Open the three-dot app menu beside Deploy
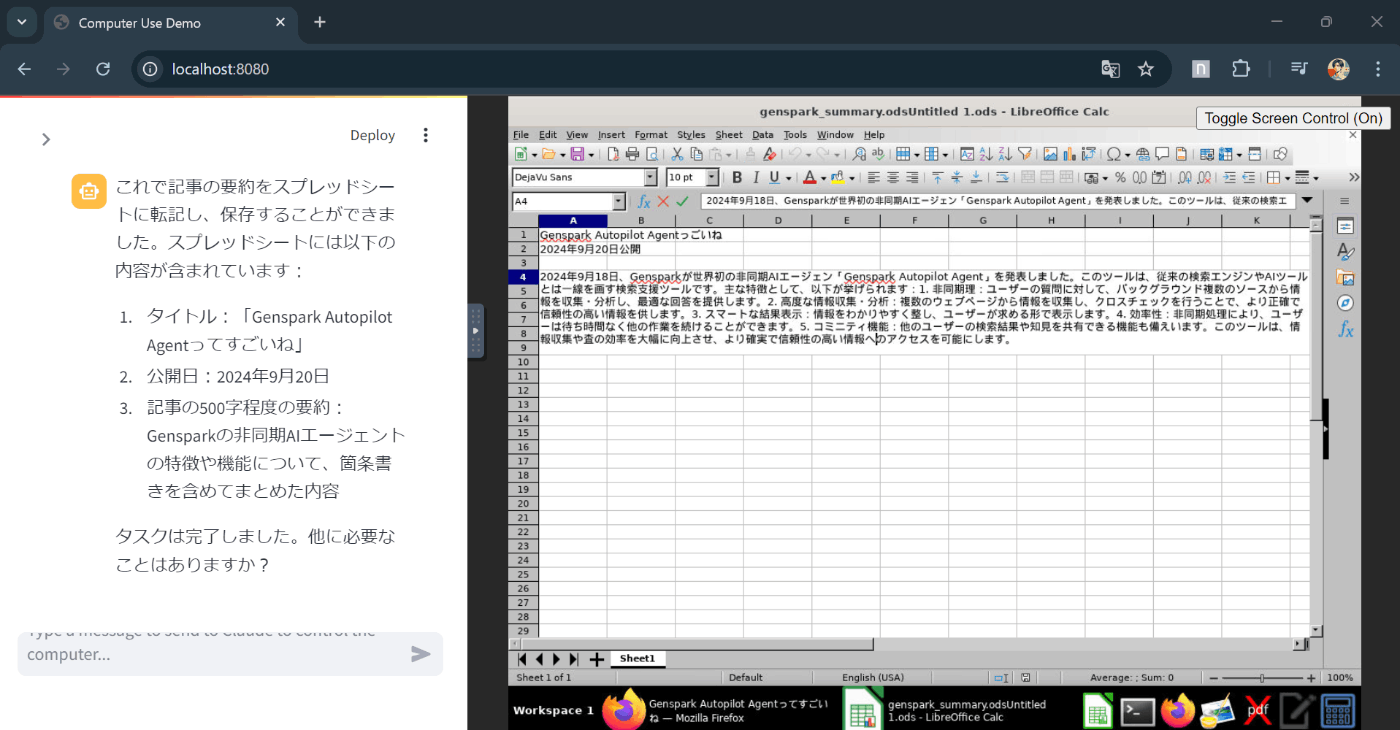1400x730 pixels. pos(426,135)
